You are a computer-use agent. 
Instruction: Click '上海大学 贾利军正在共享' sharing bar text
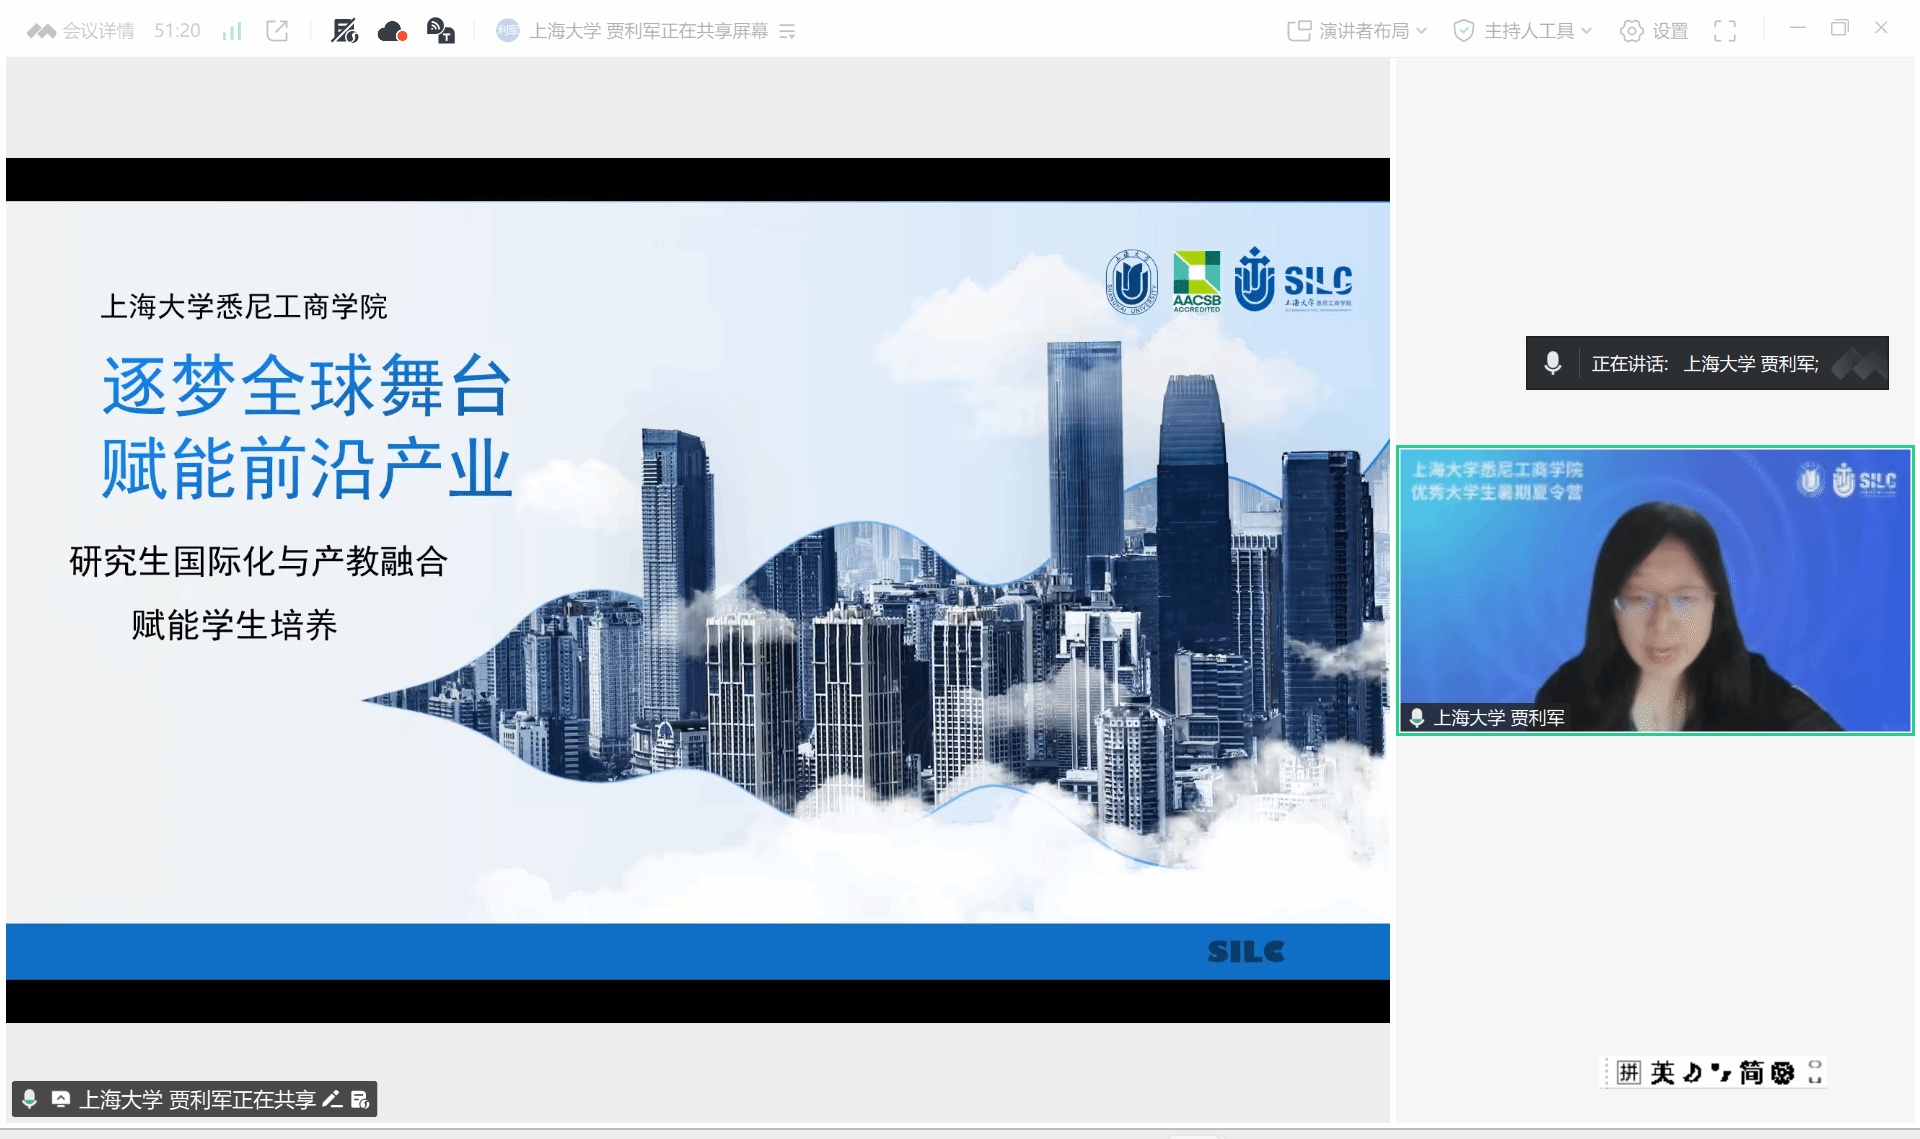pyautogui.click(x=198, y=1100)
